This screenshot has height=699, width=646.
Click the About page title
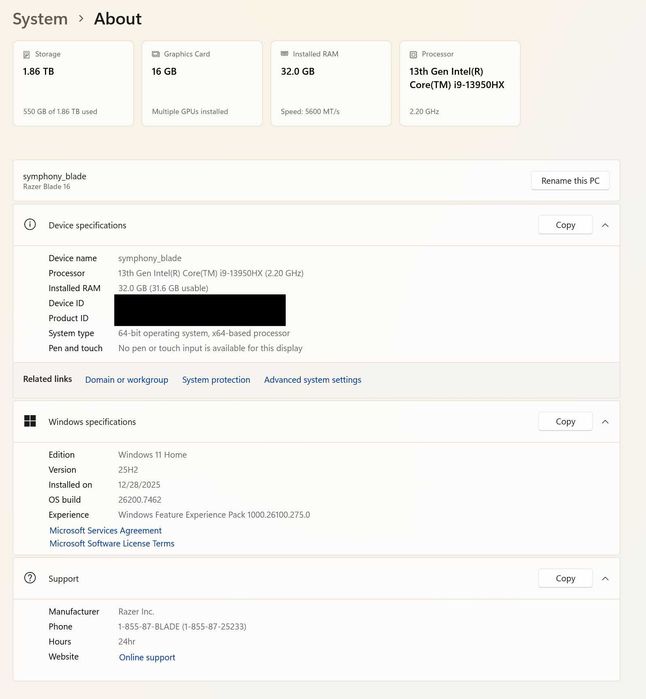118,19
